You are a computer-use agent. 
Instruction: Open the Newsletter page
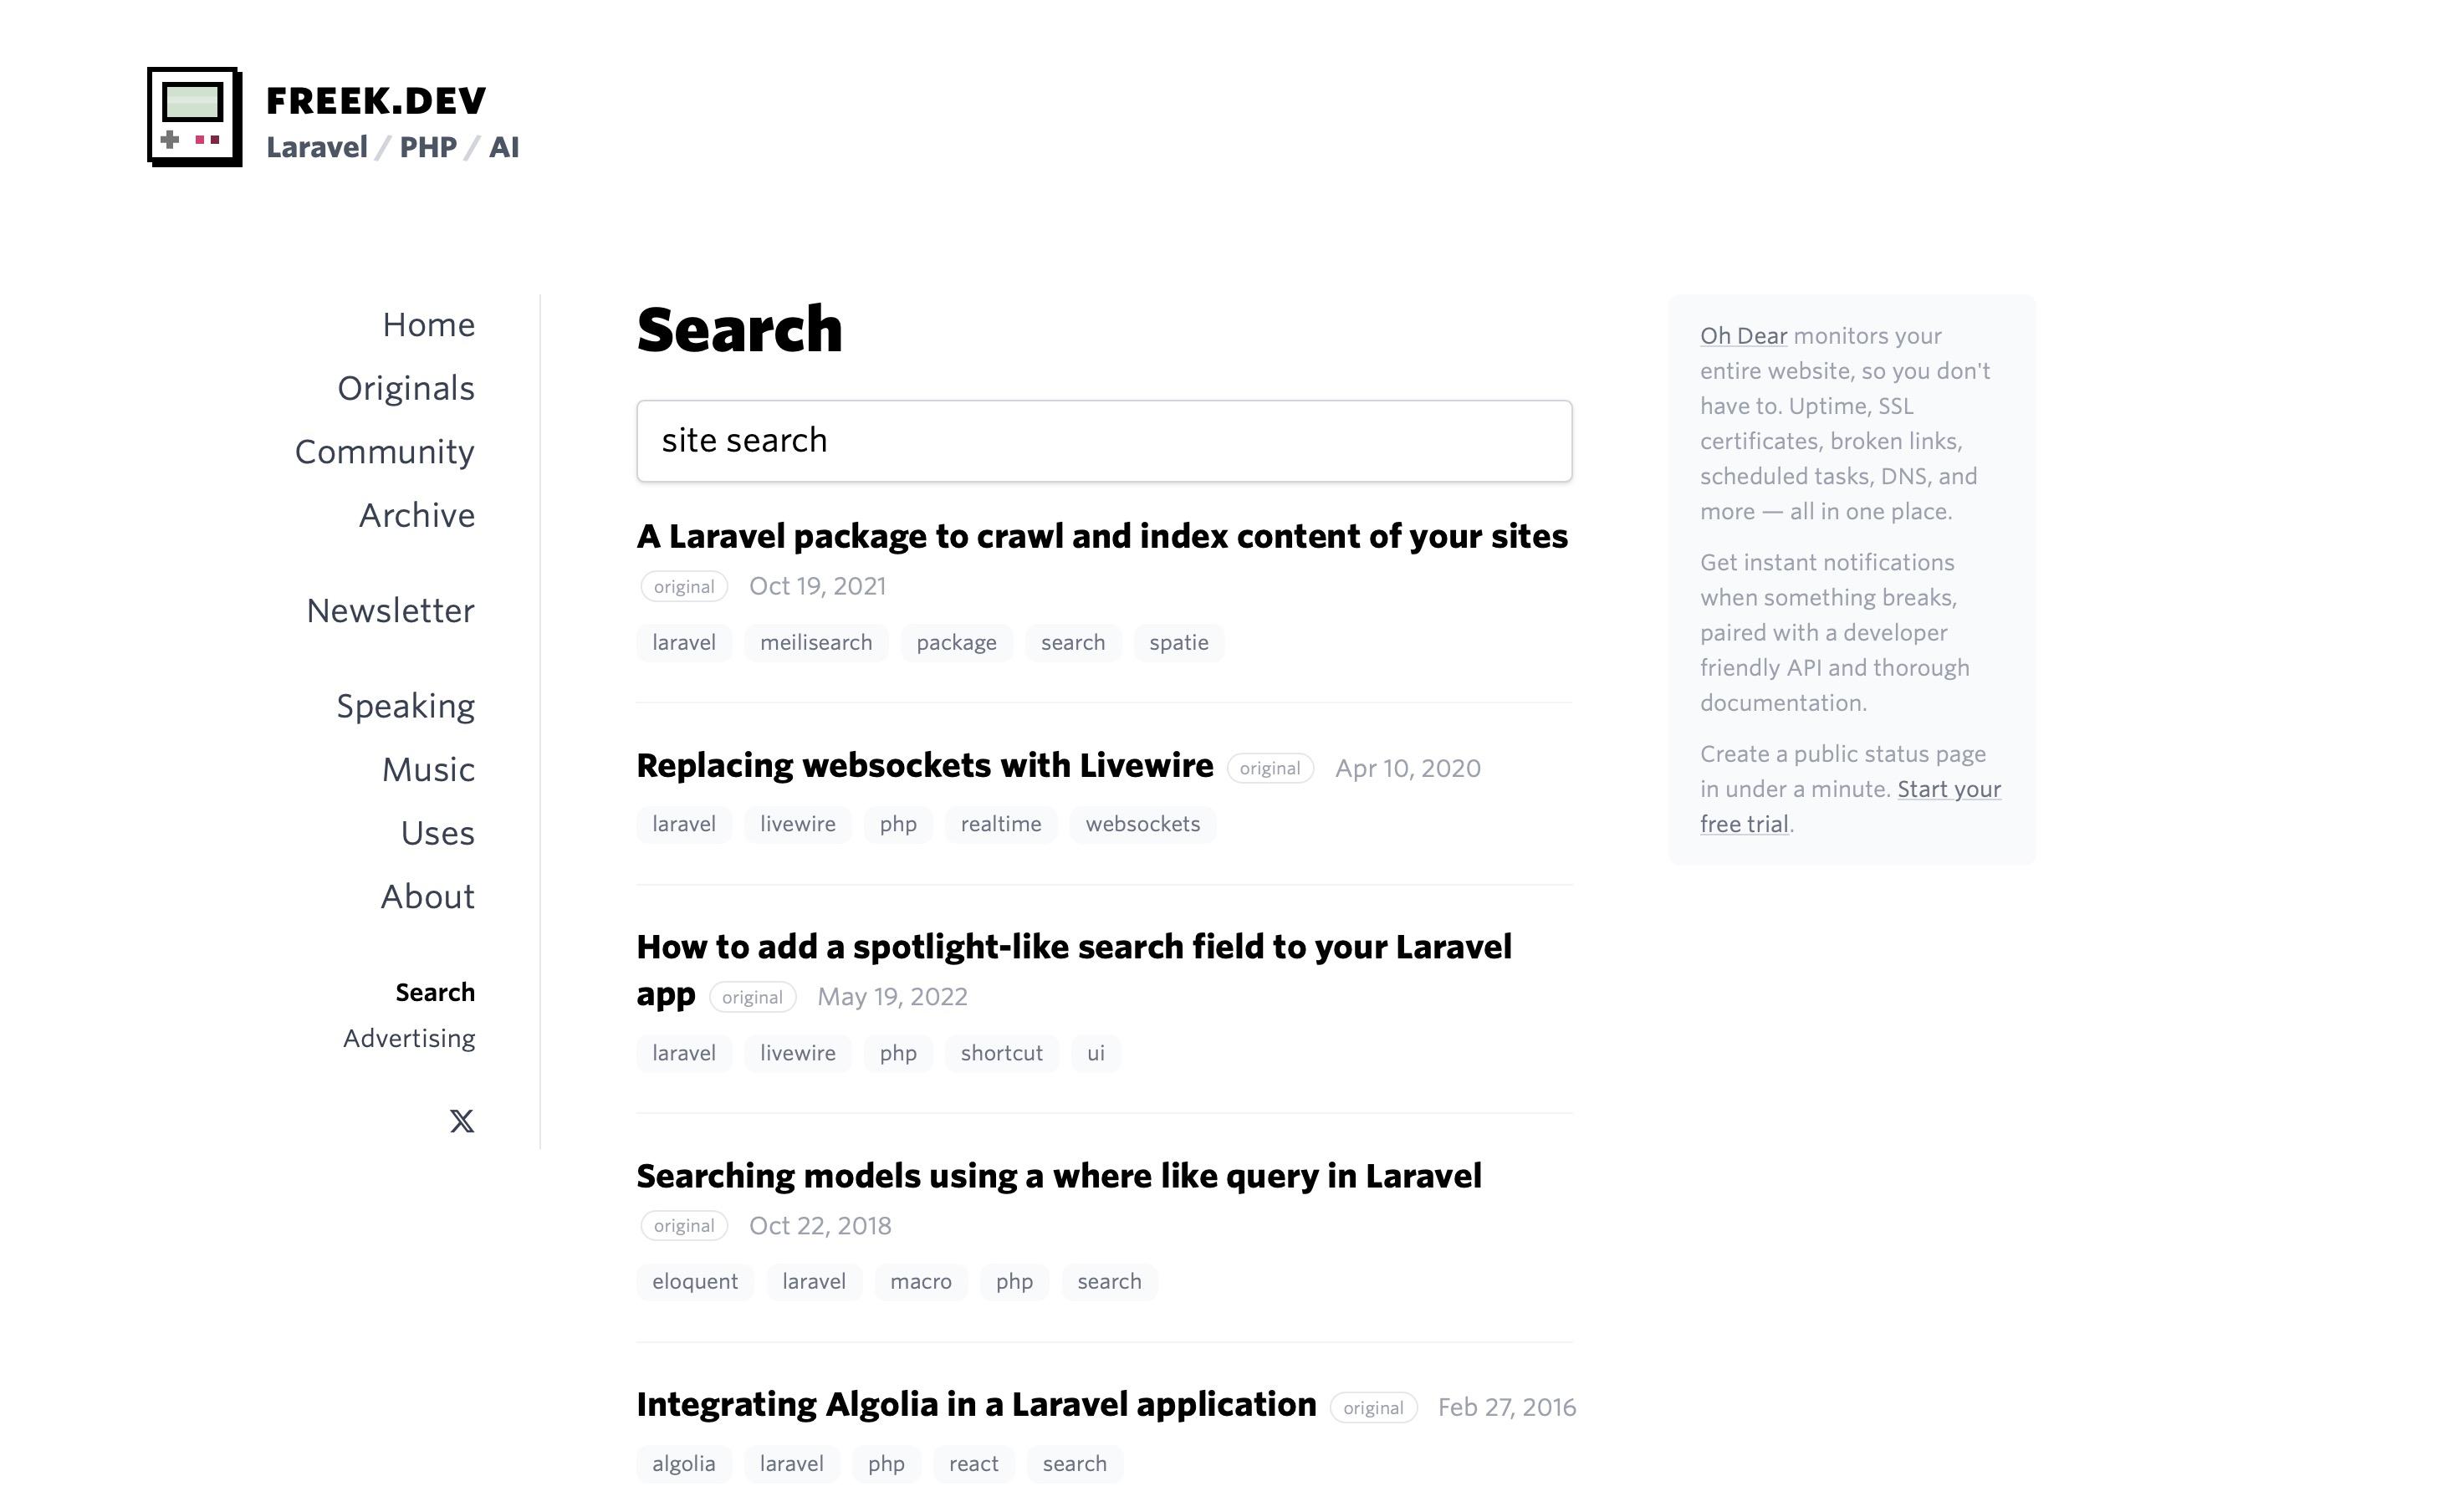click(390, 611)
